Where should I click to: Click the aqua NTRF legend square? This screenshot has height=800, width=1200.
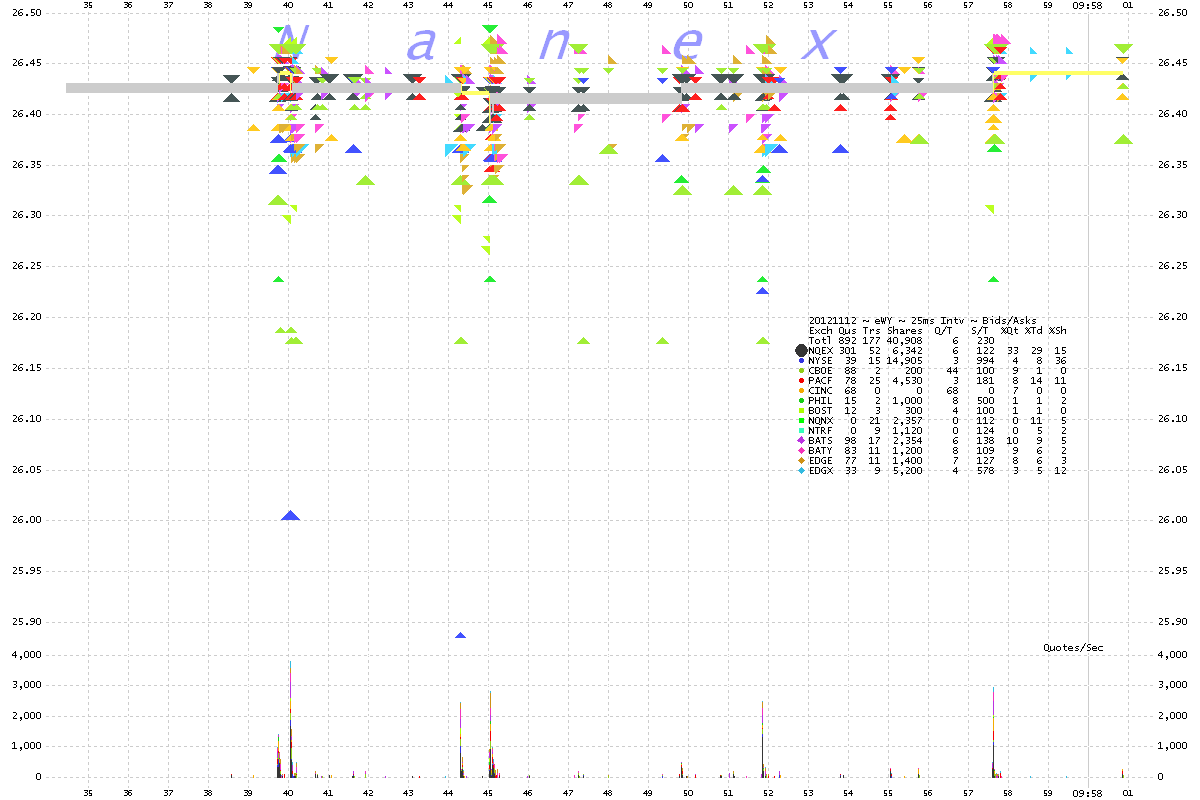pyautogui.click(x=802, y=430)
